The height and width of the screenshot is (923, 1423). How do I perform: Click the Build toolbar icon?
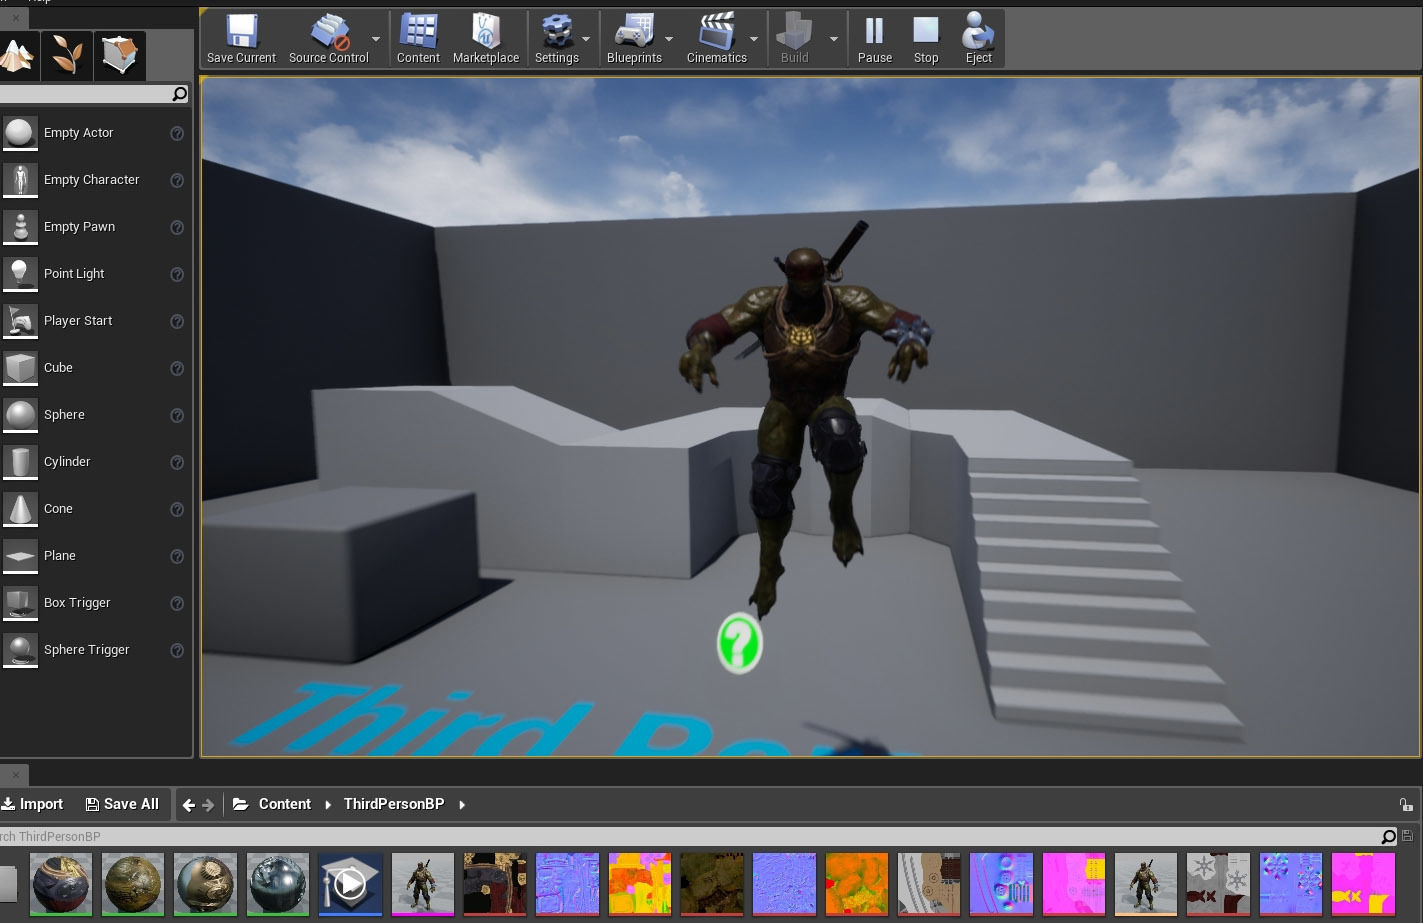click(794, 40)
